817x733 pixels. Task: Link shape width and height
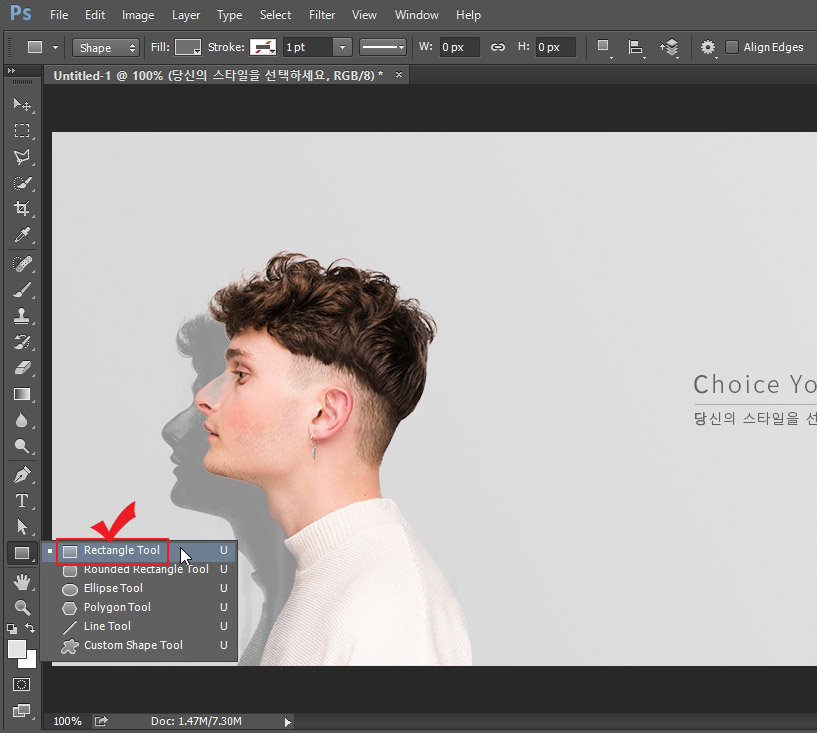[x=498, y=47]
